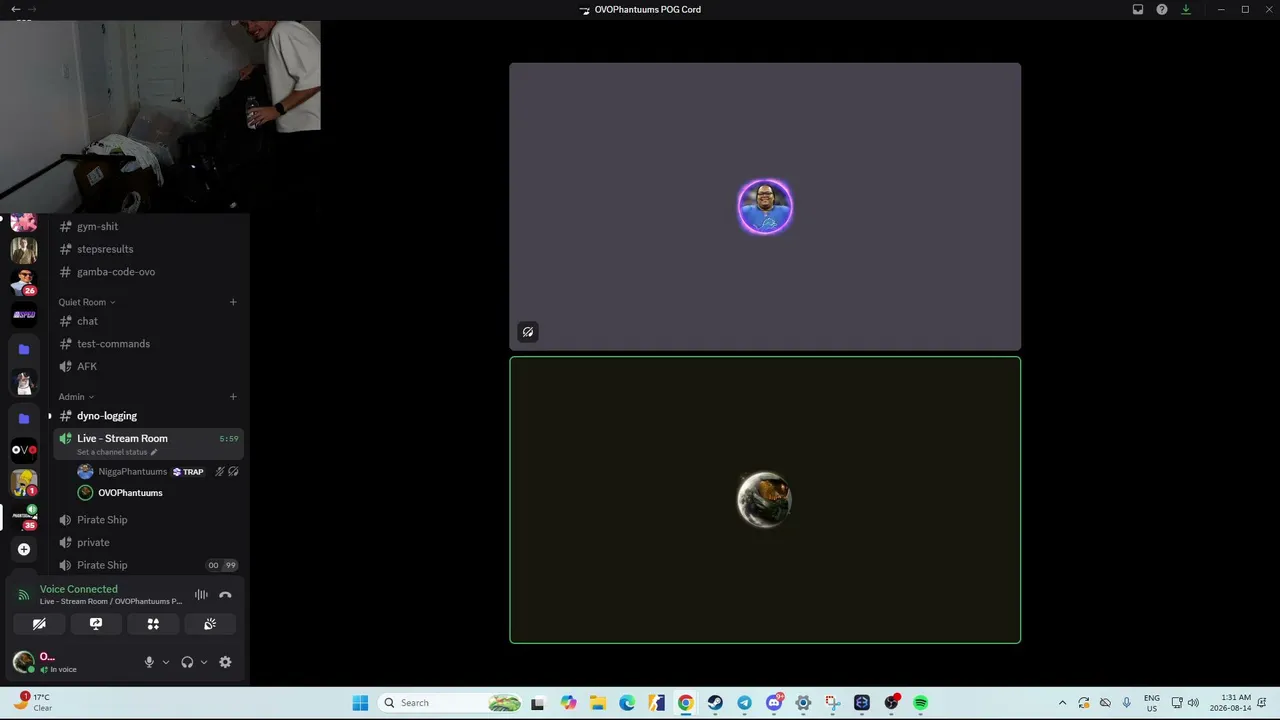Expand the lower server folder
1280x720 pixels.
click(x=24, y=418)
